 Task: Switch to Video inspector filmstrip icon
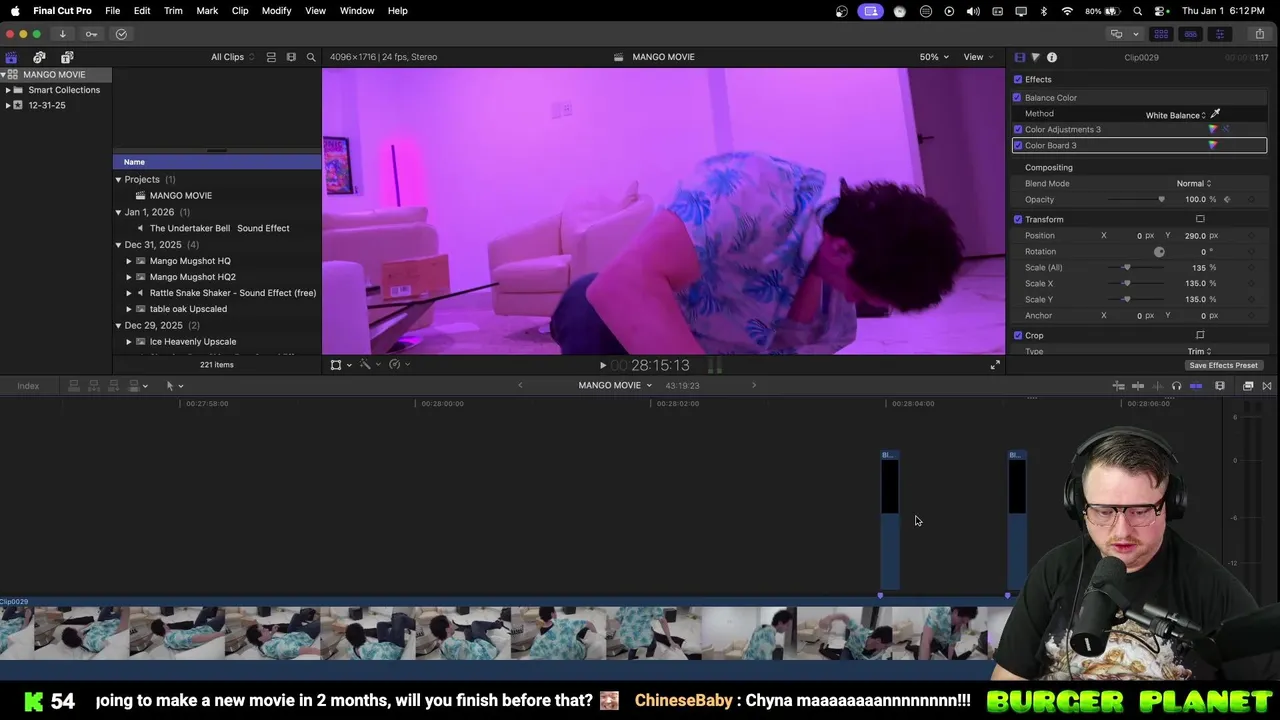click(x=1019, y=57)
